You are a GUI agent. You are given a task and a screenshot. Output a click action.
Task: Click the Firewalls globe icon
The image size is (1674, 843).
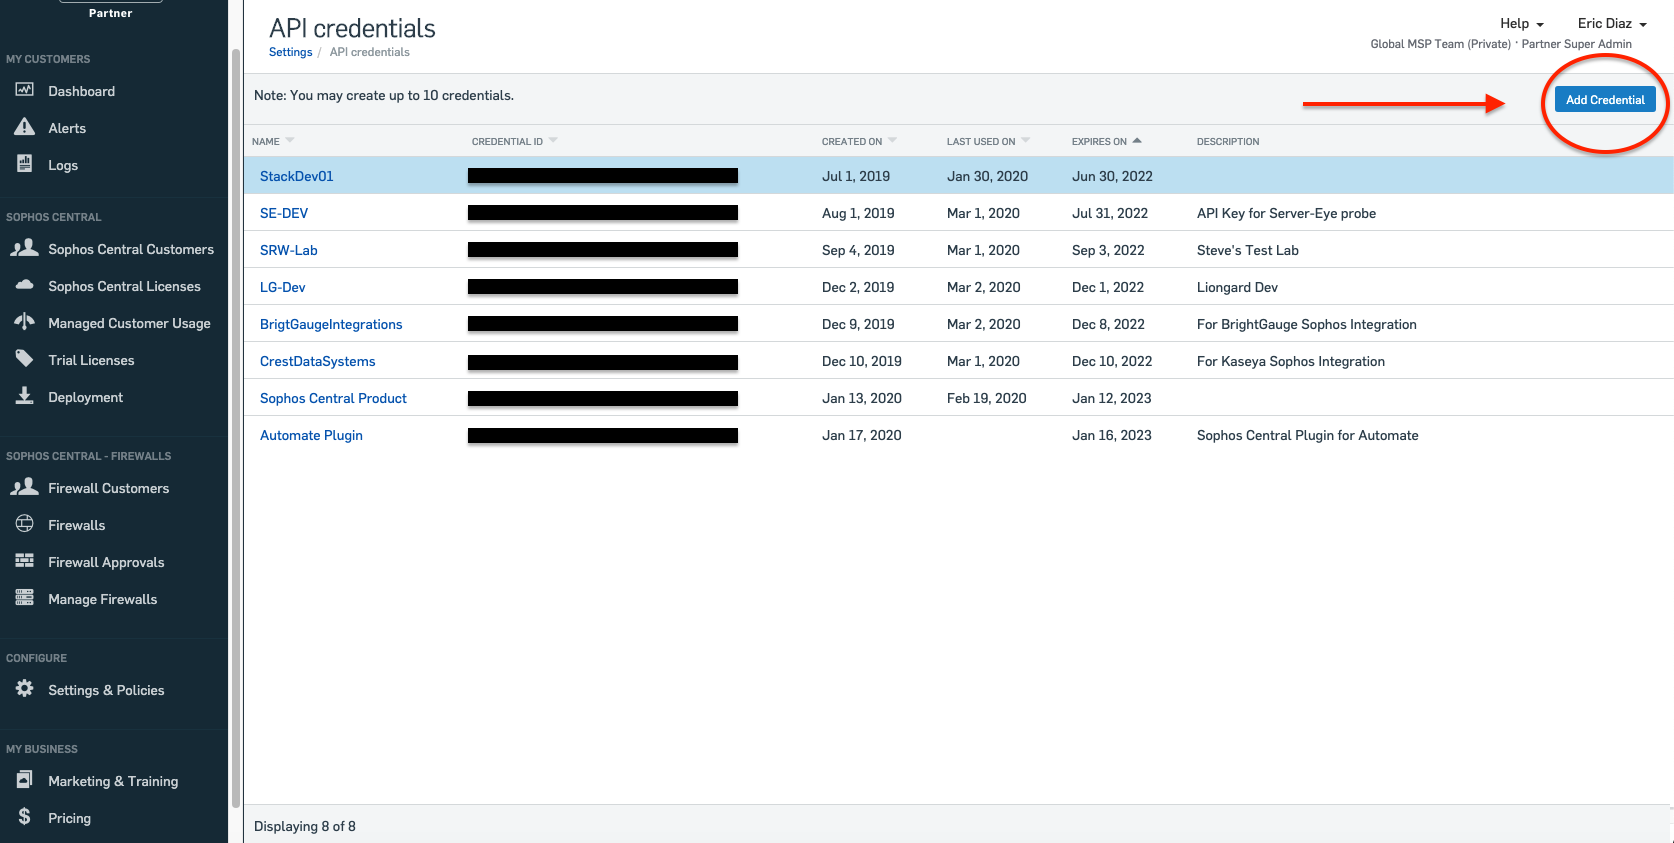[x=24, y=524]
